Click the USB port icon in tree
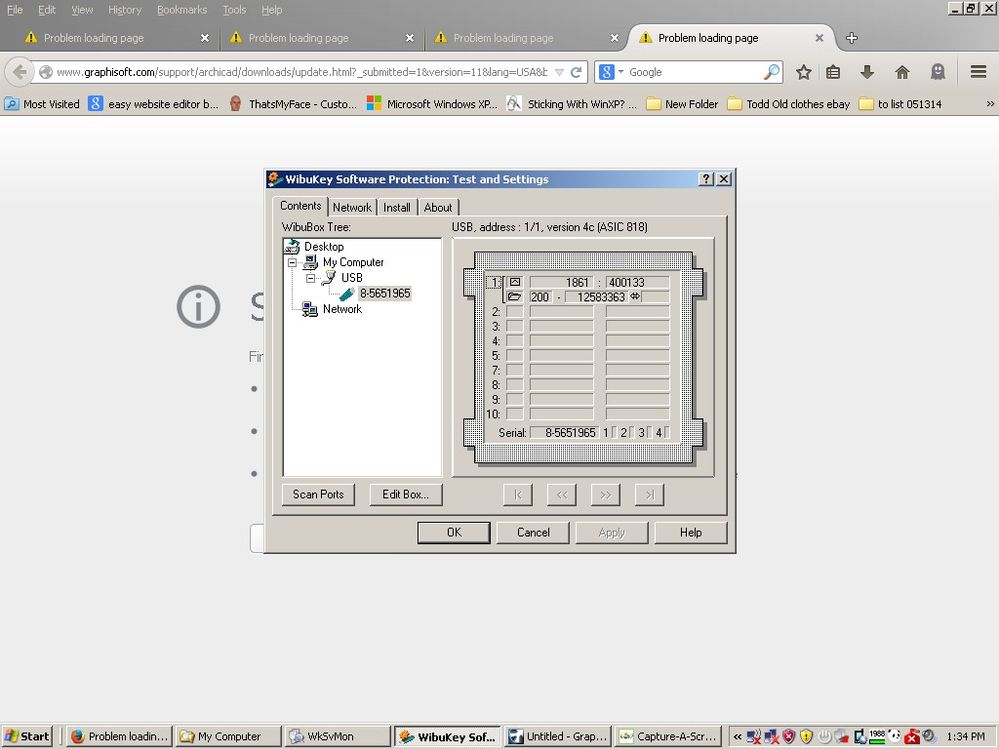This screenshot has height=749, width=999. point(329,278)
